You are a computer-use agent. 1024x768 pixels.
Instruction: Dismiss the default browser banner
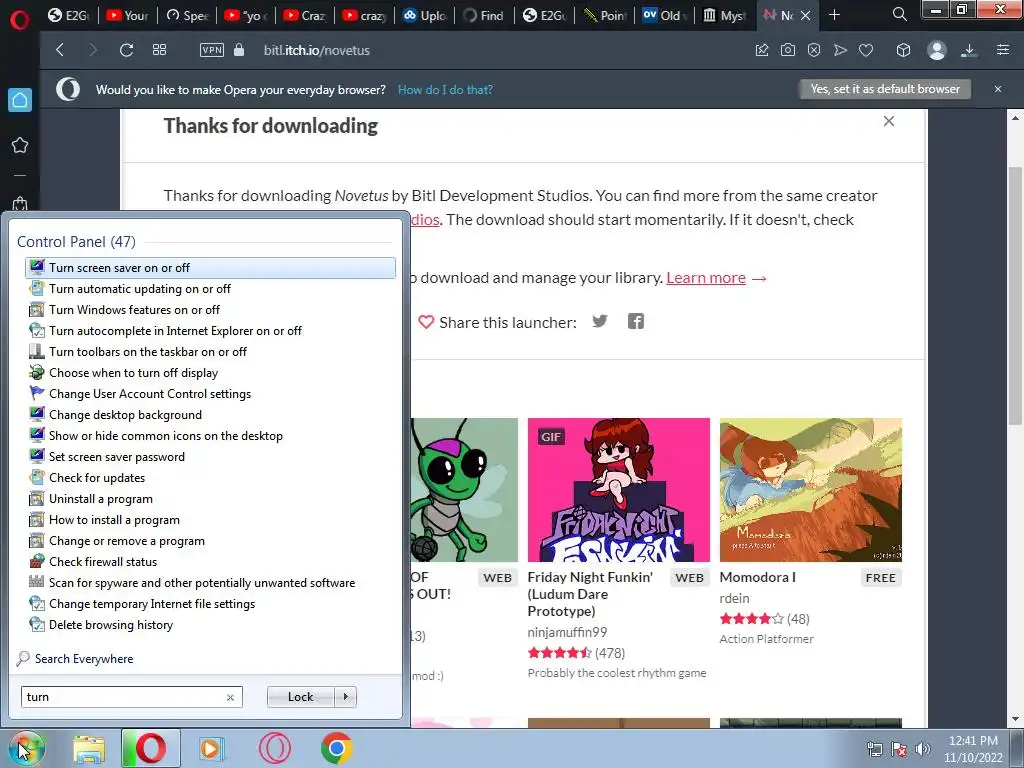pos(998,89)
